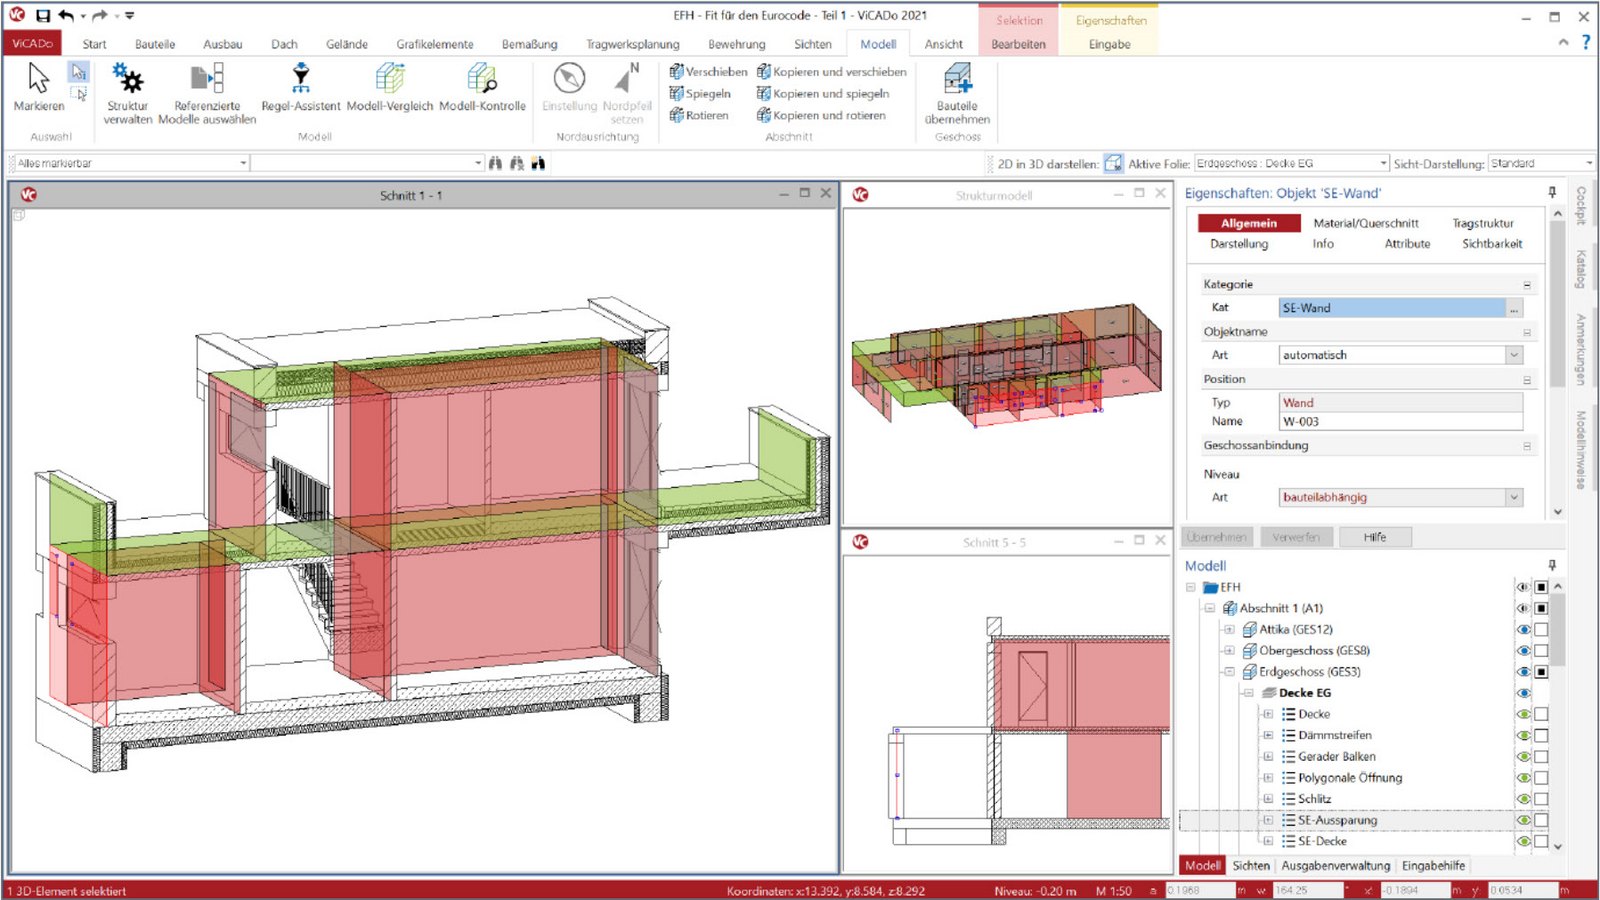
Task: Choose Spiegeln in Abschnitt group
Action: [700, 94]
